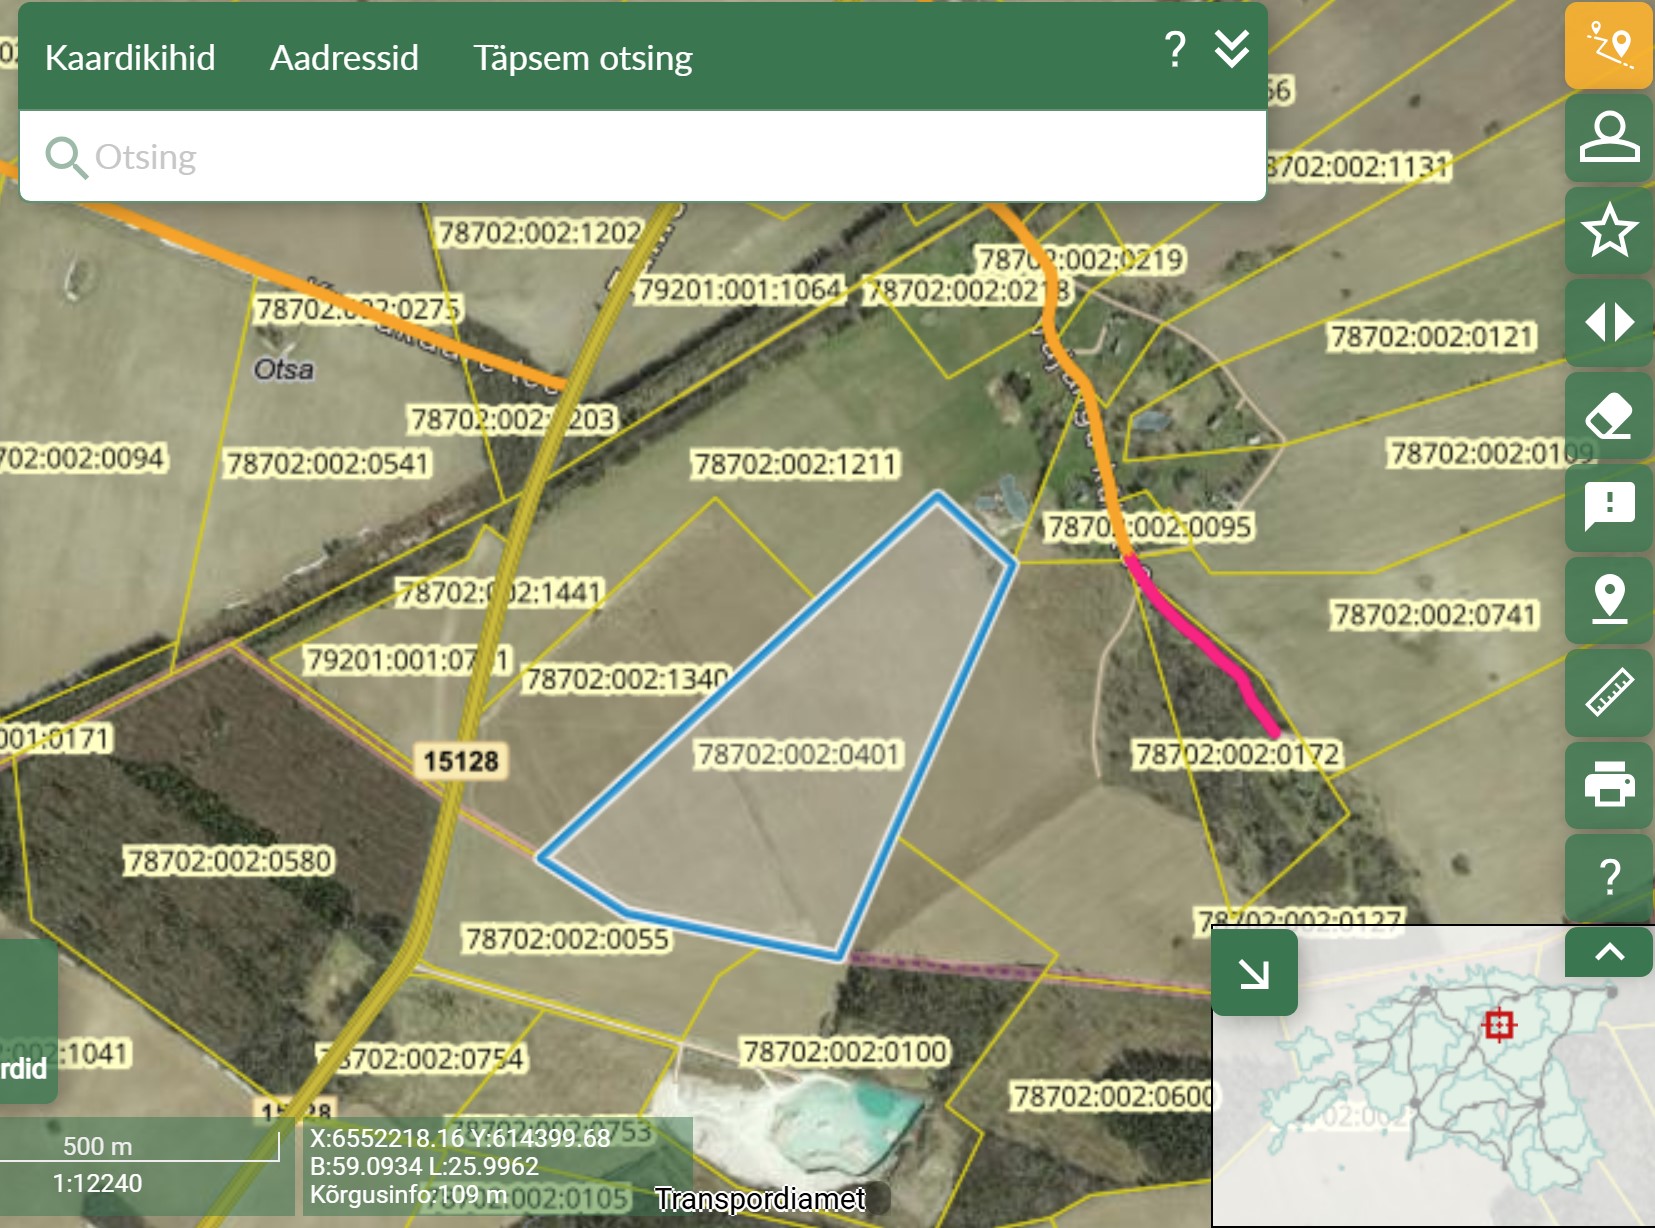This screenshot has width=1655, height=1228.
Task: Click the Otsing search field
Action: tap(640, 157)
